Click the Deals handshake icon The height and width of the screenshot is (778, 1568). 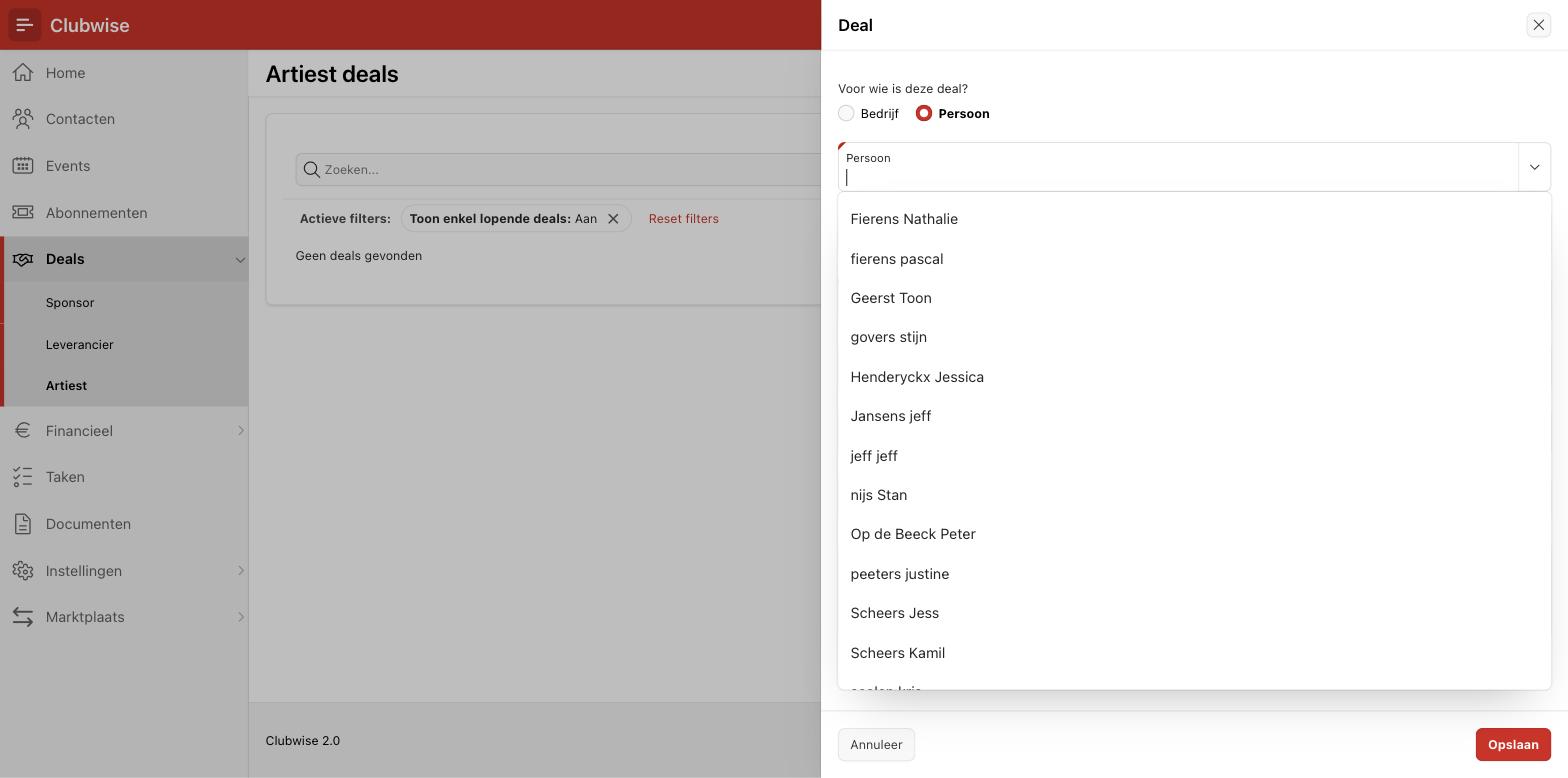(x=23, y=259)
